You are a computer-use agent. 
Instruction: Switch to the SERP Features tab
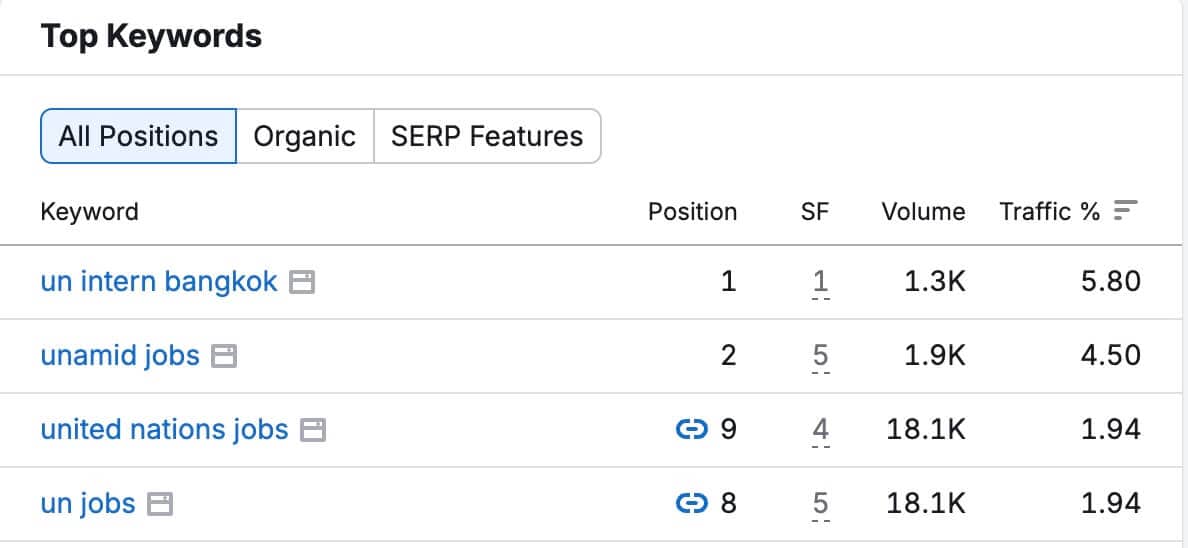[487, 136]
